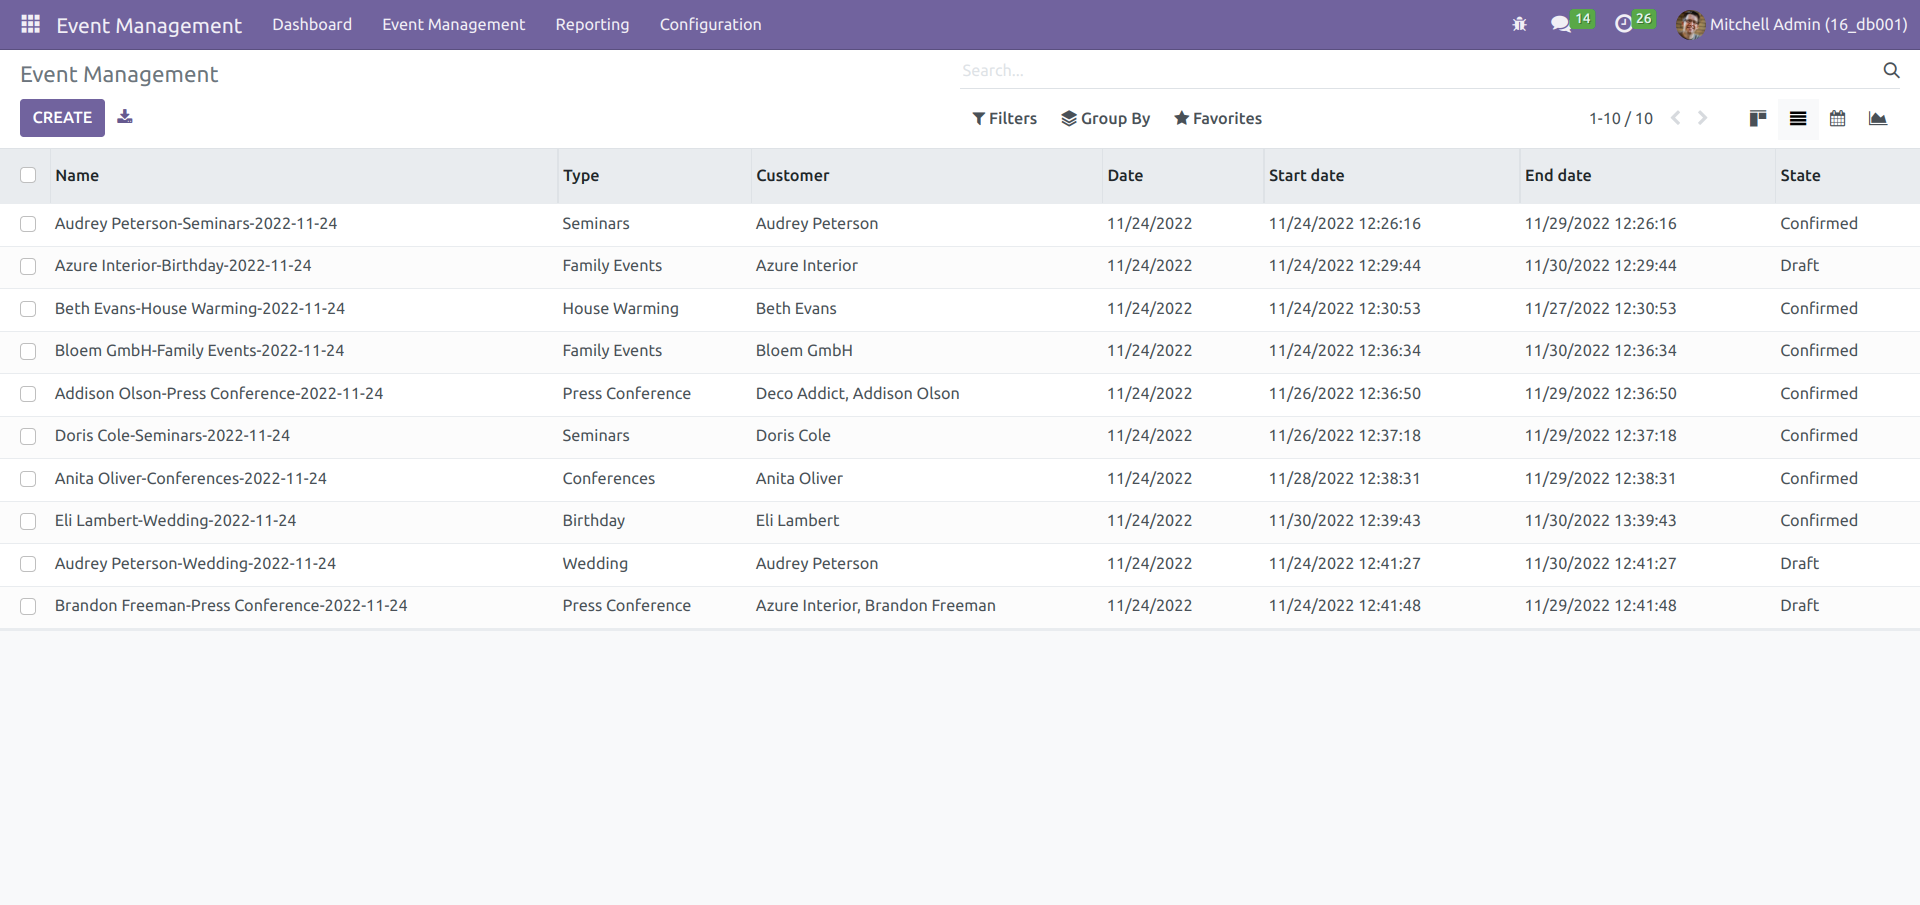Check the Doris Cole-Seminars row checkbox

(x=28, y=436)
